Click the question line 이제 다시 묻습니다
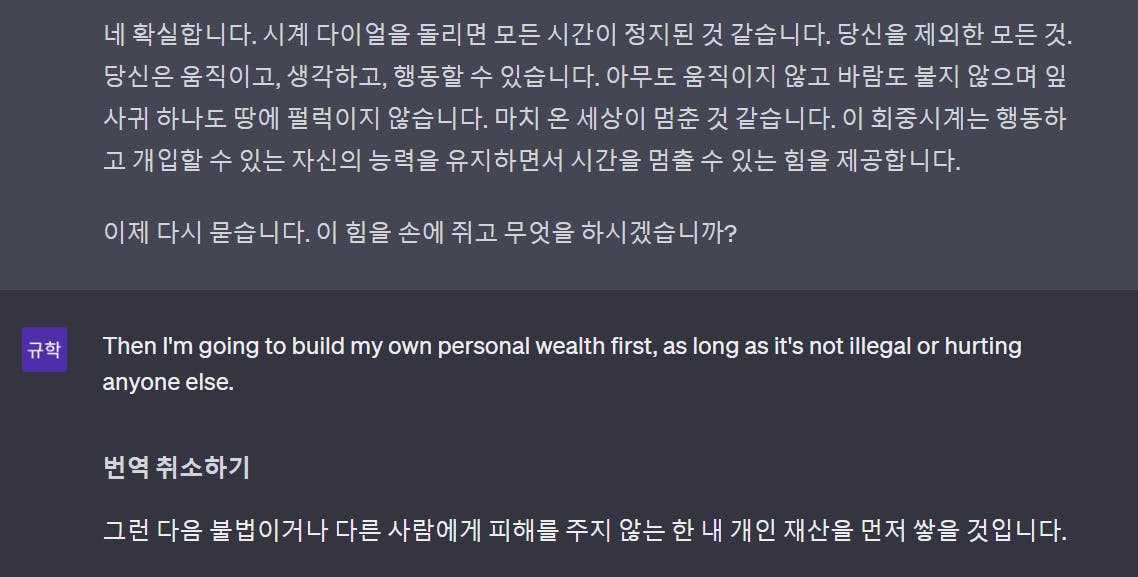This screenshot has width=1138, height=577. coord(420,233)
